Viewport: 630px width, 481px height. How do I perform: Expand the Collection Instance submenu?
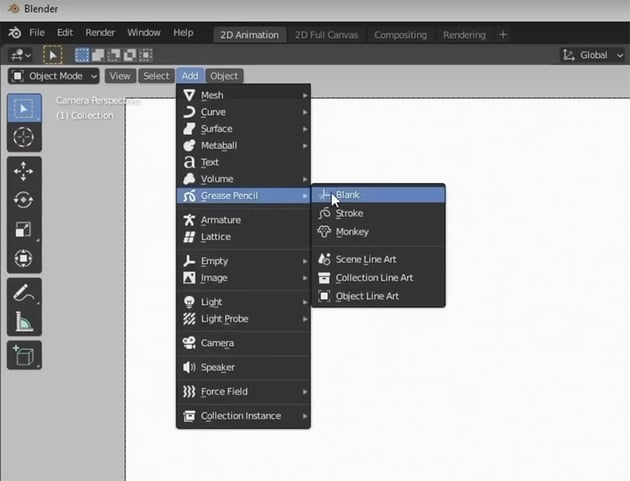243,416
